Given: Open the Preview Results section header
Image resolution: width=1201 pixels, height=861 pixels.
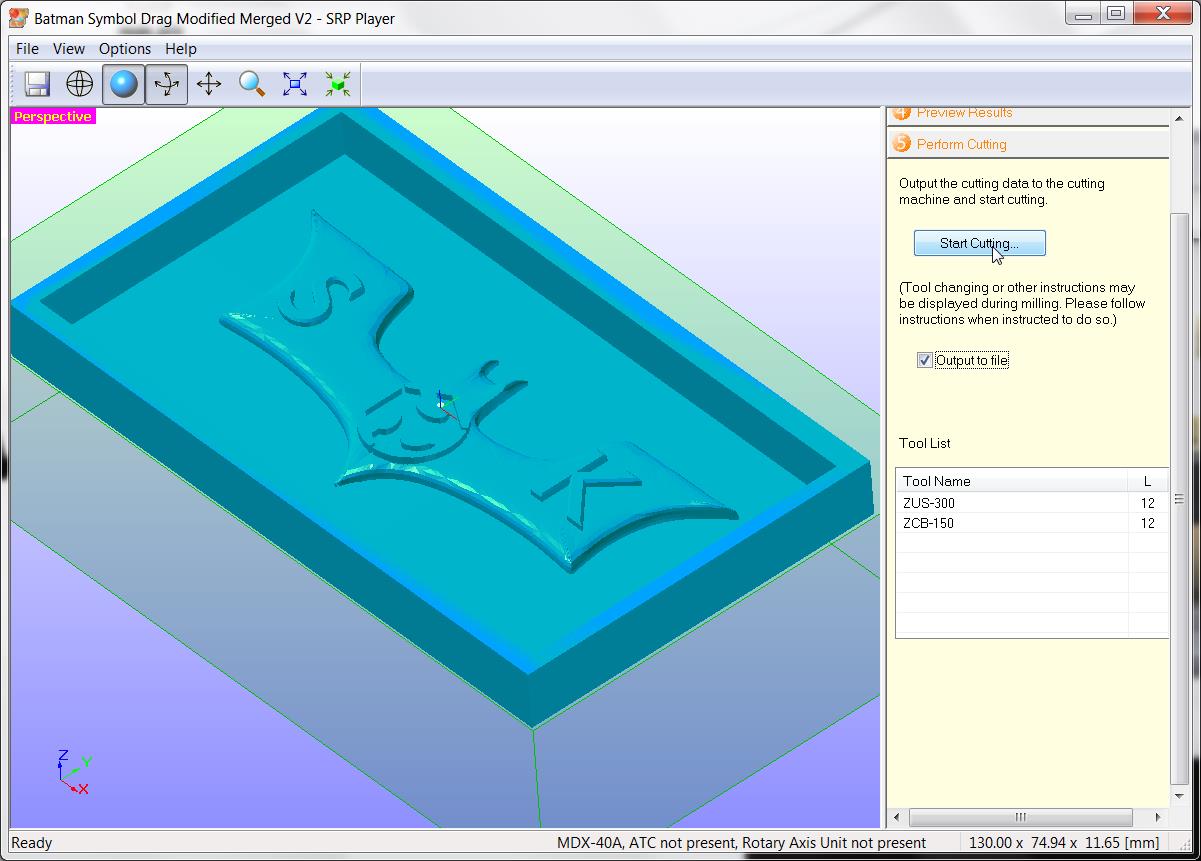Looking at the screenshot, I should point(1027,114).
